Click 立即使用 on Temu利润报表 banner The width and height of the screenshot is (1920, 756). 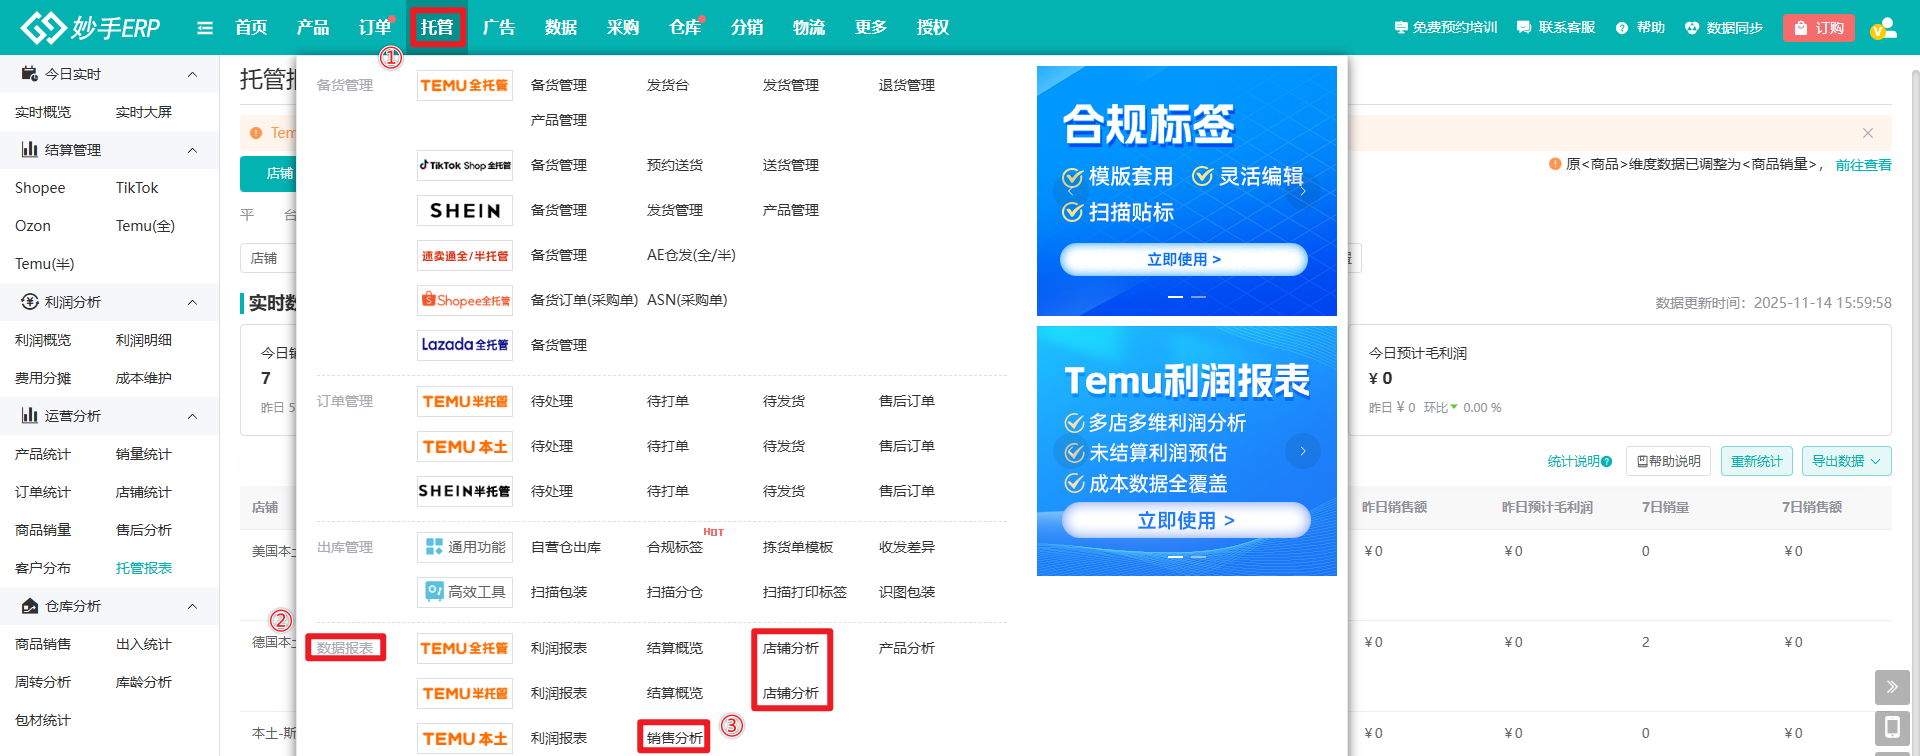pos(1186,520)
